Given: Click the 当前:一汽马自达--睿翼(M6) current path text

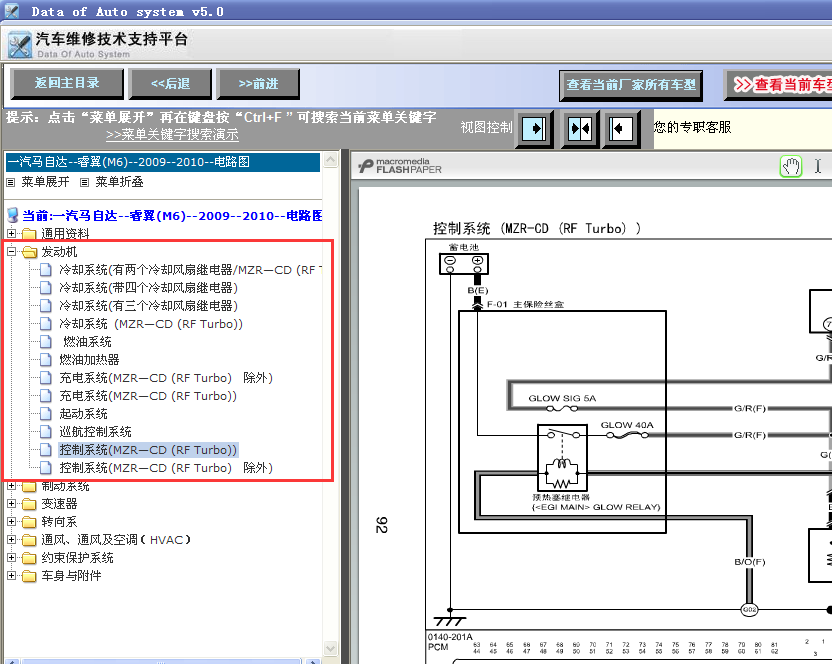Looking at the screenshot, I should (x=172, y=216).
